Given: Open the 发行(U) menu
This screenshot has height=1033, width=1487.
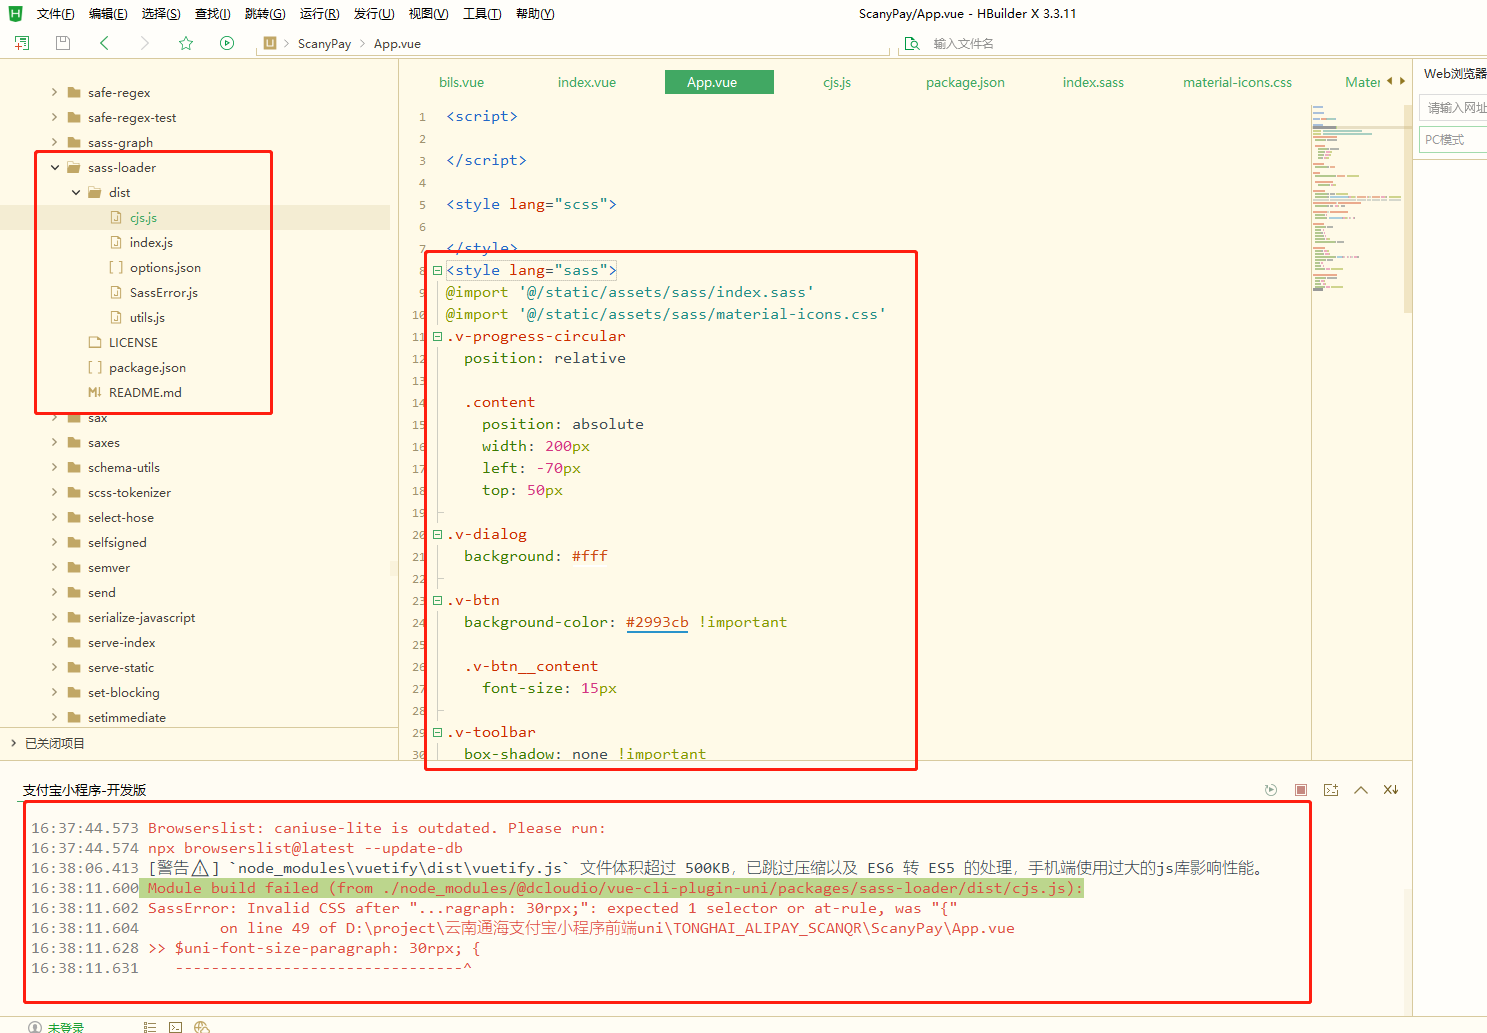Looking at the screenshot, I should coord(374,14).
